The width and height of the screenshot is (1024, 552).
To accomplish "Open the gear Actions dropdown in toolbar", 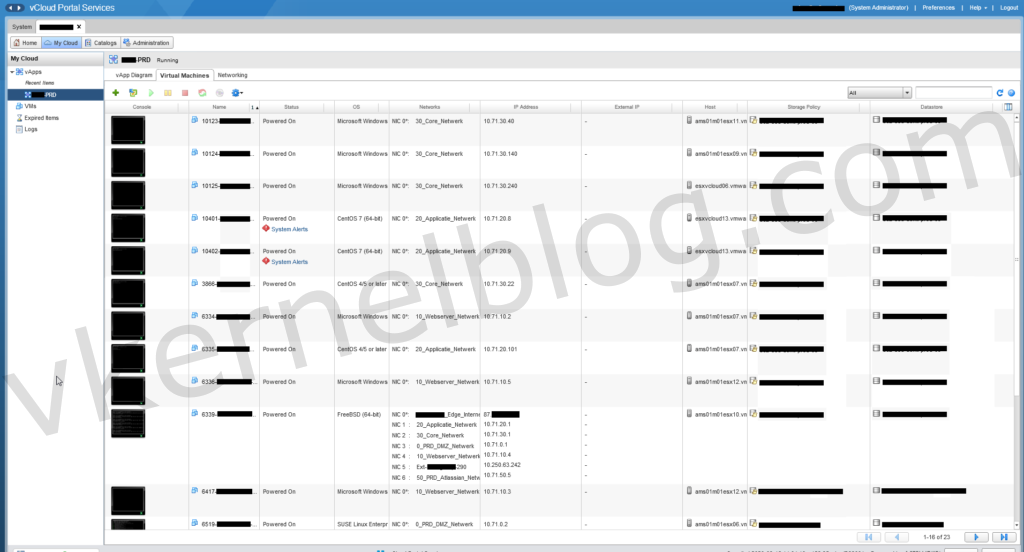I will [x=237, y=93].
